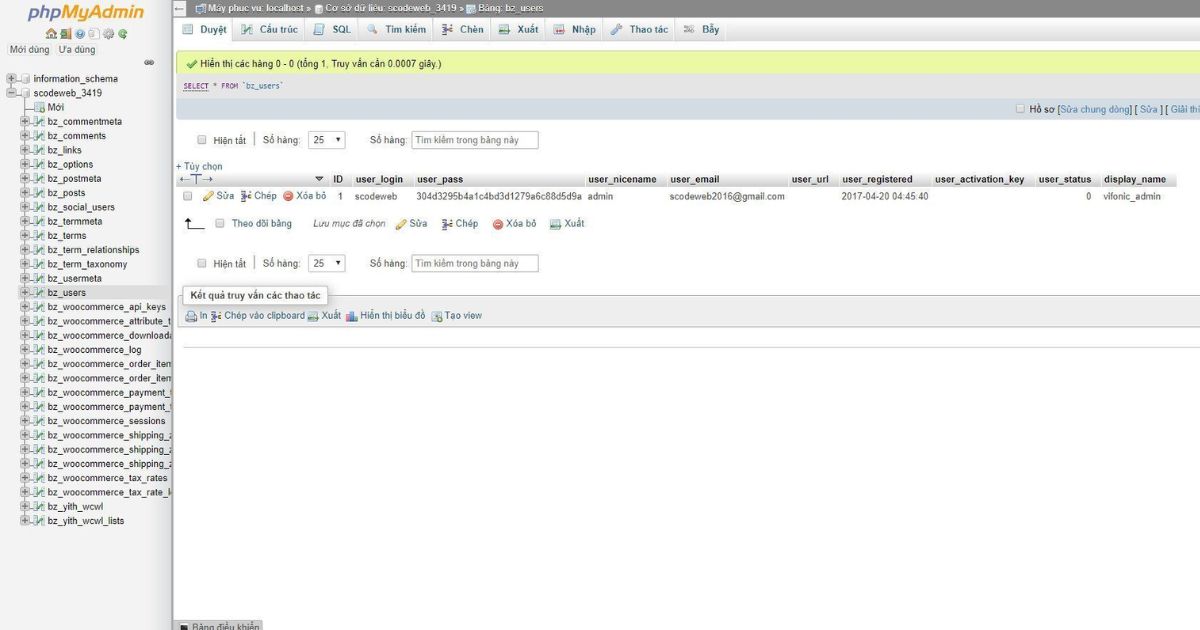Open the bz_posts table in sidebar
Image resolution: width=1200 pixels, height=630 pixels.
(66, 193)
